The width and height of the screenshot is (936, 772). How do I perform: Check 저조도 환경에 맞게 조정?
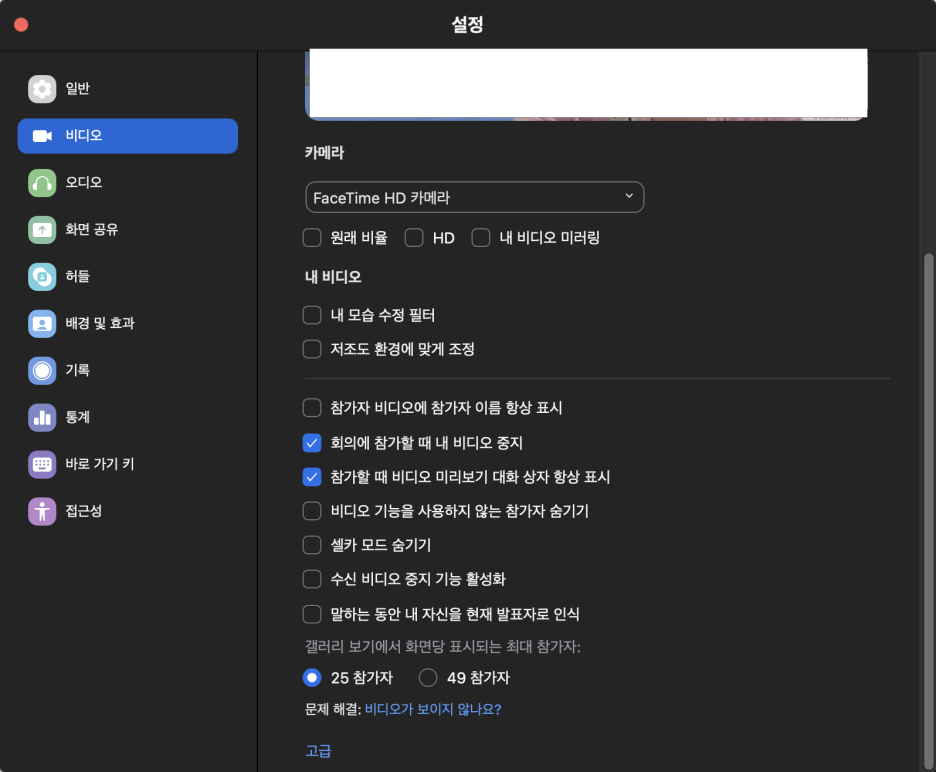312,349
